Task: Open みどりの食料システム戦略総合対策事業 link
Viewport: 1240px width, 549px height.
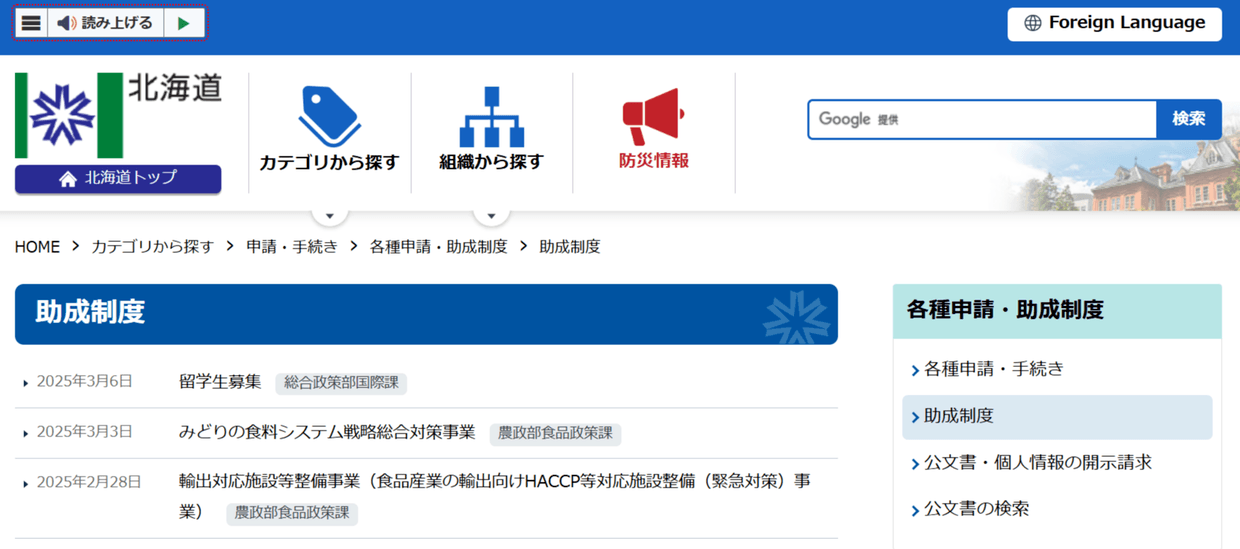Action: pos(327,432)
